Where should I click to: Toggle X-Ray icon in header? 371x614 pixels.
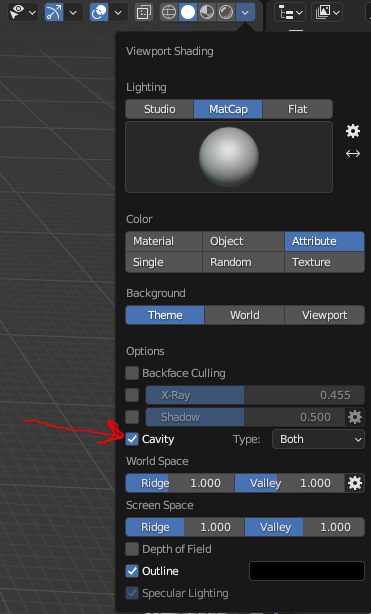point(144,13)
